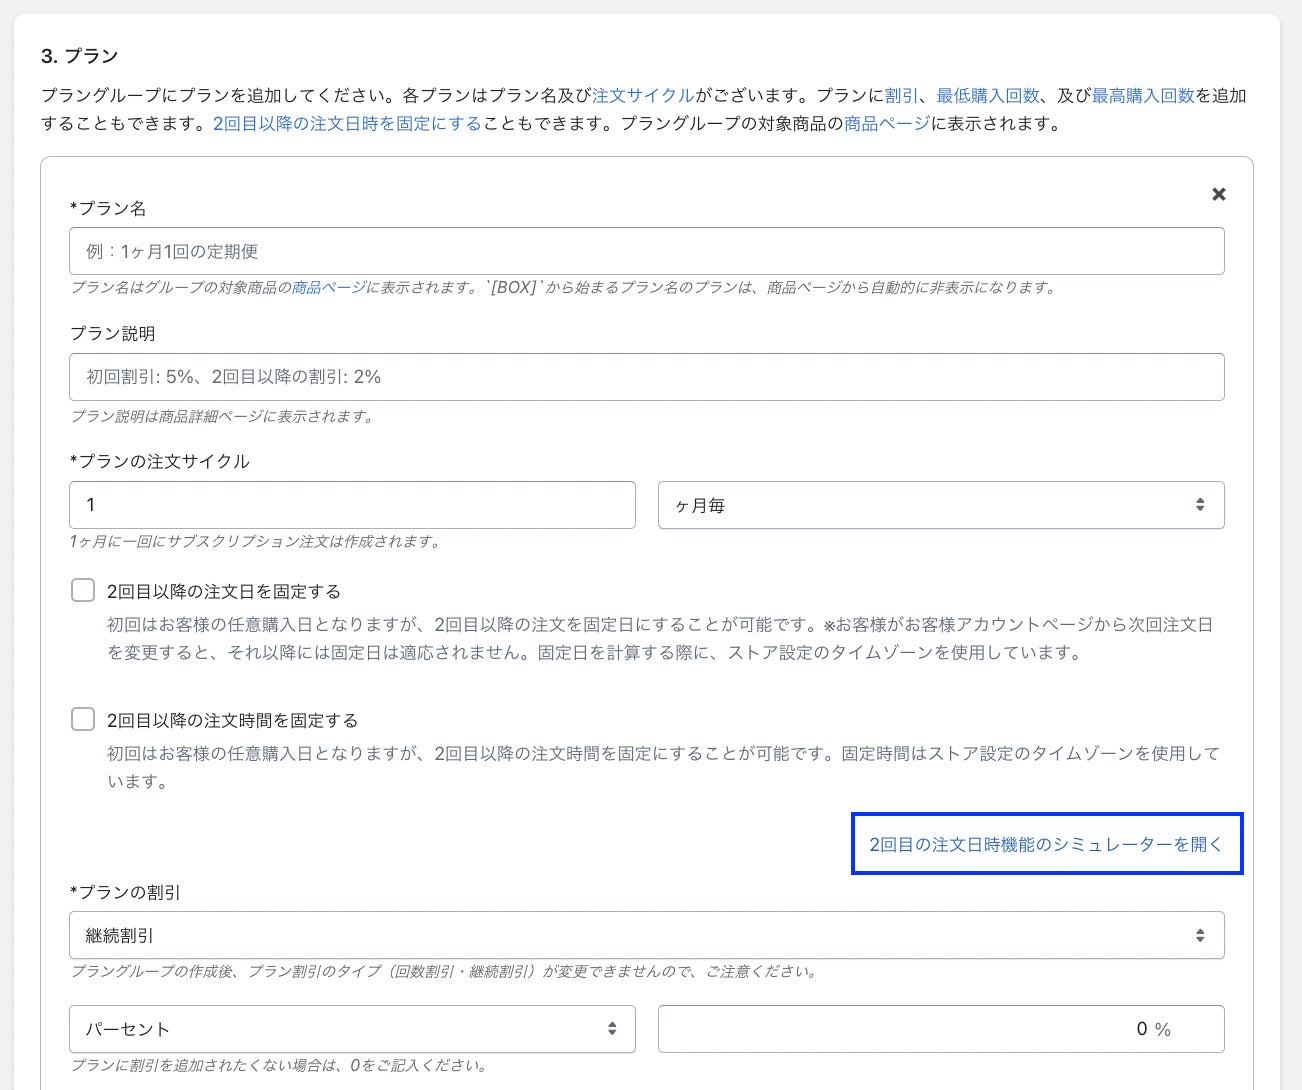This screenshot has height=1090, width=1302.
Task: Visit the 最高購入回数 link
Action: pos(1143,96)
